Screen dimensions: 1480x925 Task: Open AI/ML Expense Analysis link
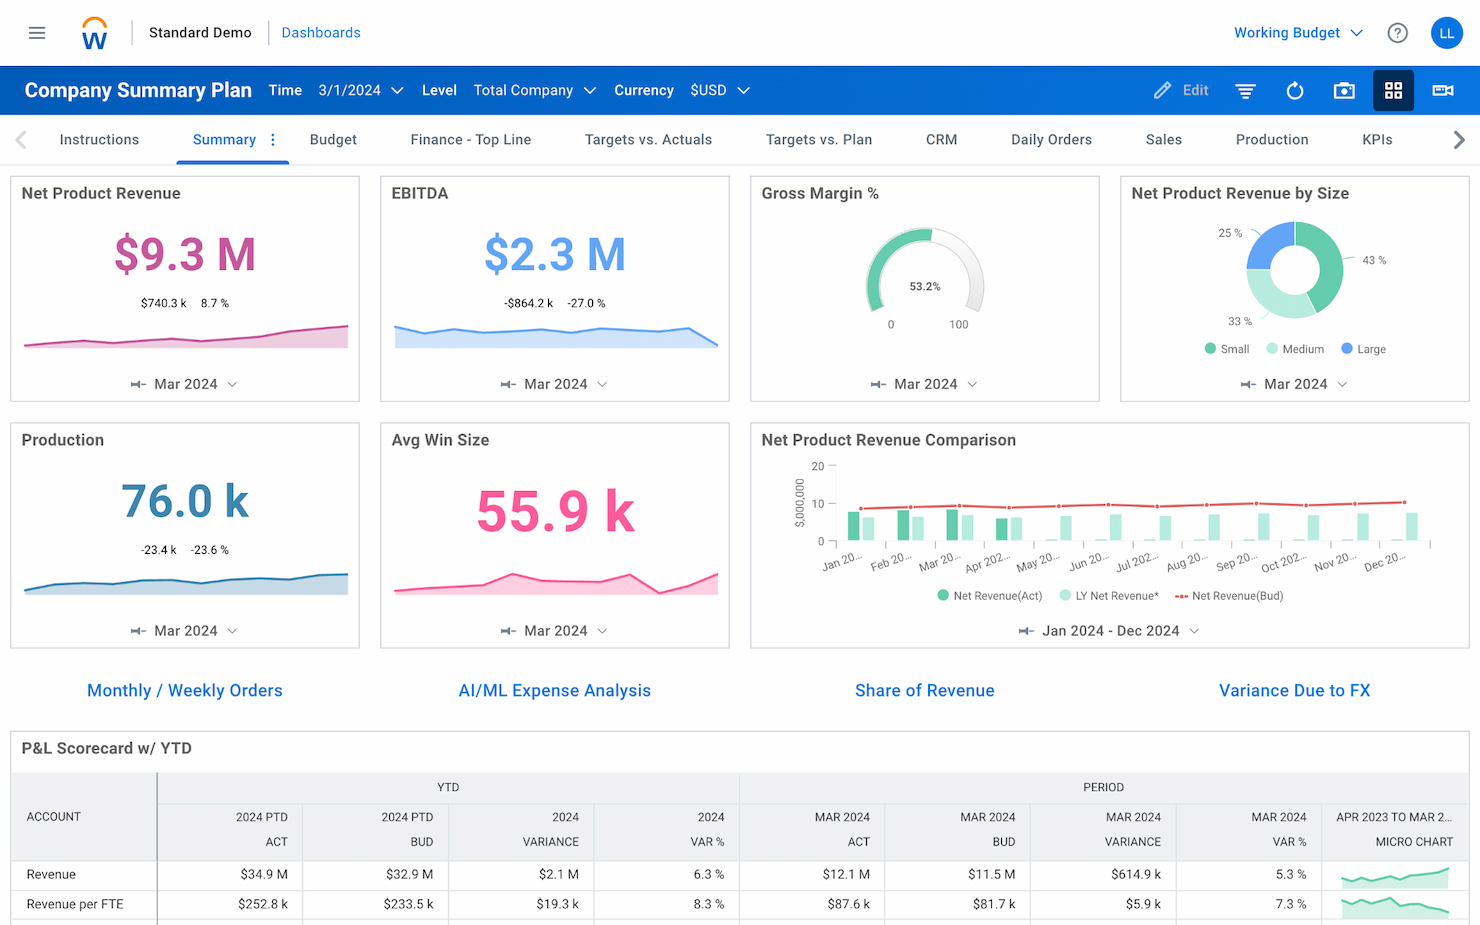click(x=555, y=691)
